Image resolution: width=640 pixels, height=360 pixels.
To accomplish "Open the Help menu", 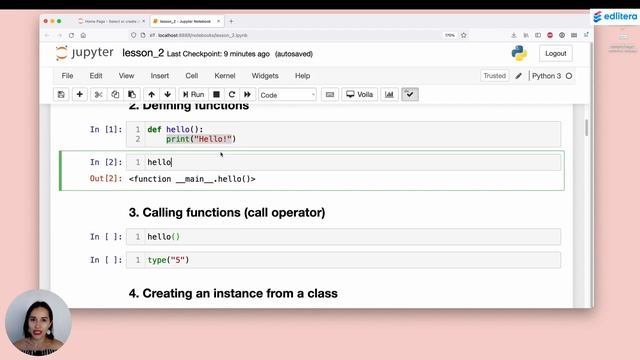I will pos(302,76).
